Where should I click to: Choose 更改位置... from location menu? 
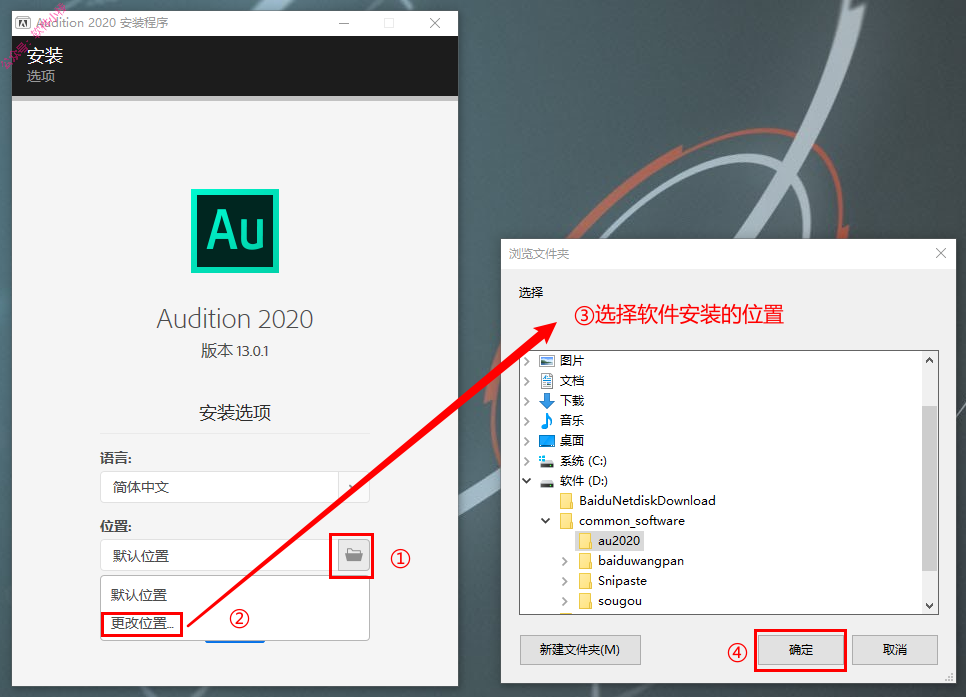coord(142,624)
